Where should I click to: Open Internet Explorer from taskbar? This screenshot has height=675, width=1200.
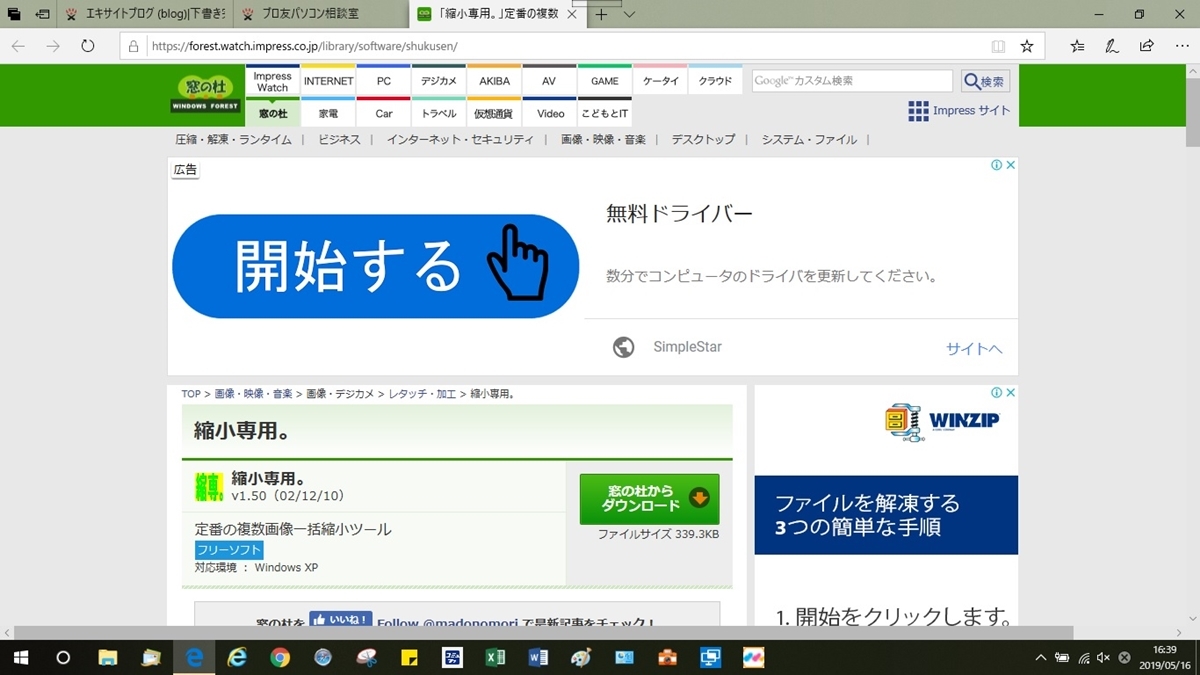coord(237,657)
